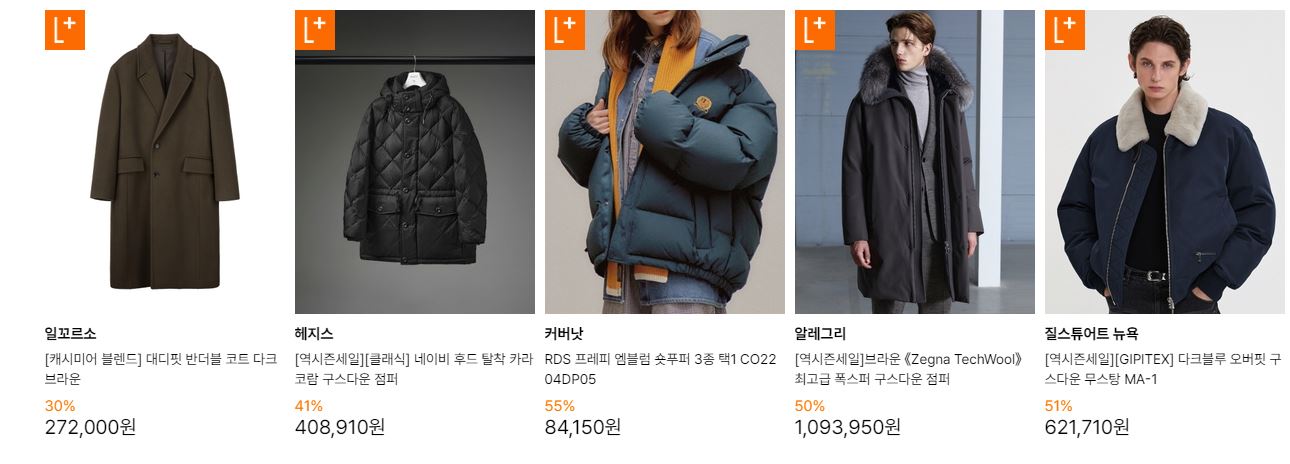Open the dark brown double coat image

click(x=165, y=162)
